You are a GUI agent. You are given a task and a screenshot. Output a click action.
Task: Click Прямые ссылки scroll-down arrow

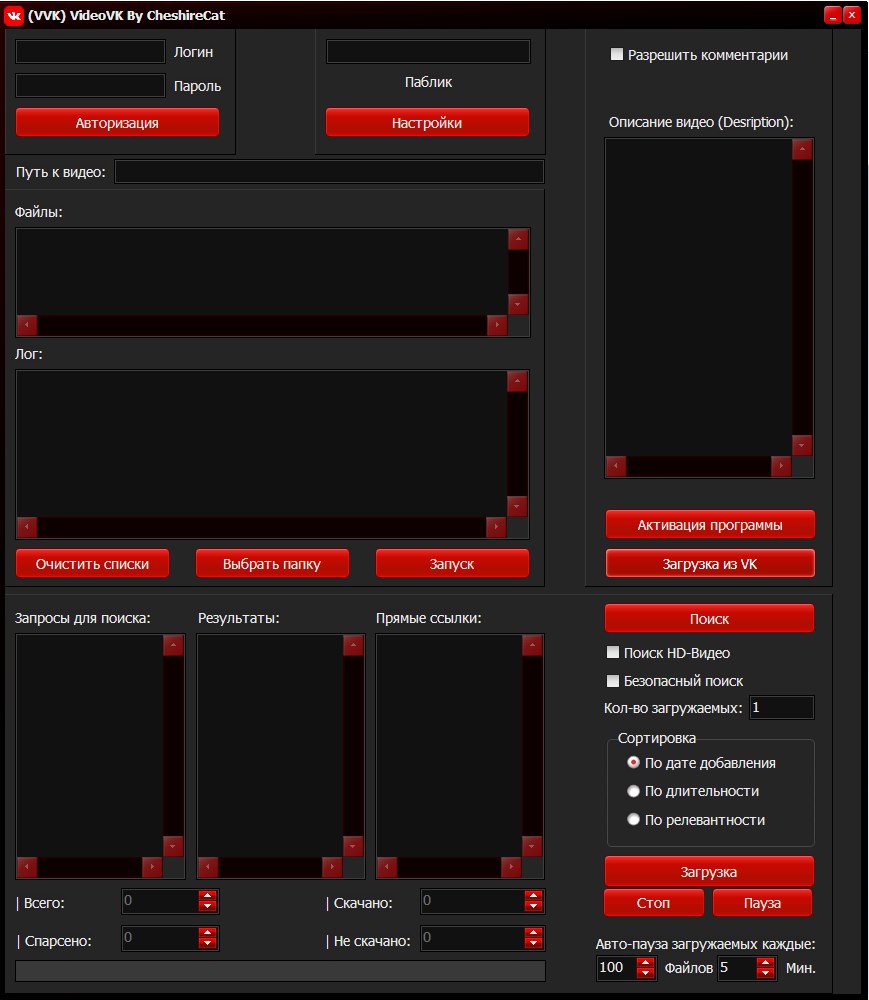click(532, 846)
